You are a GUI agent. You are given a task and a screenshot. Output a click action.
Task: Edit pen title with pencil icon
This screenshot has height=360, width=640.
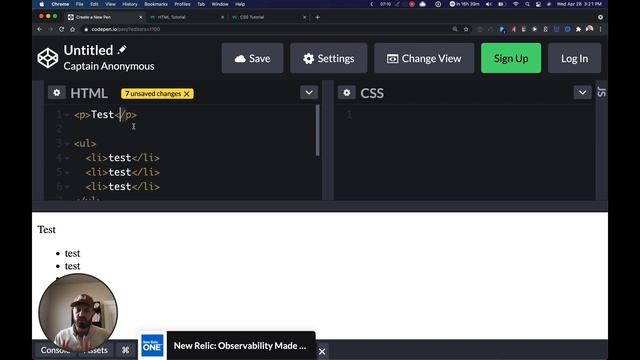[x=122, y=50]
